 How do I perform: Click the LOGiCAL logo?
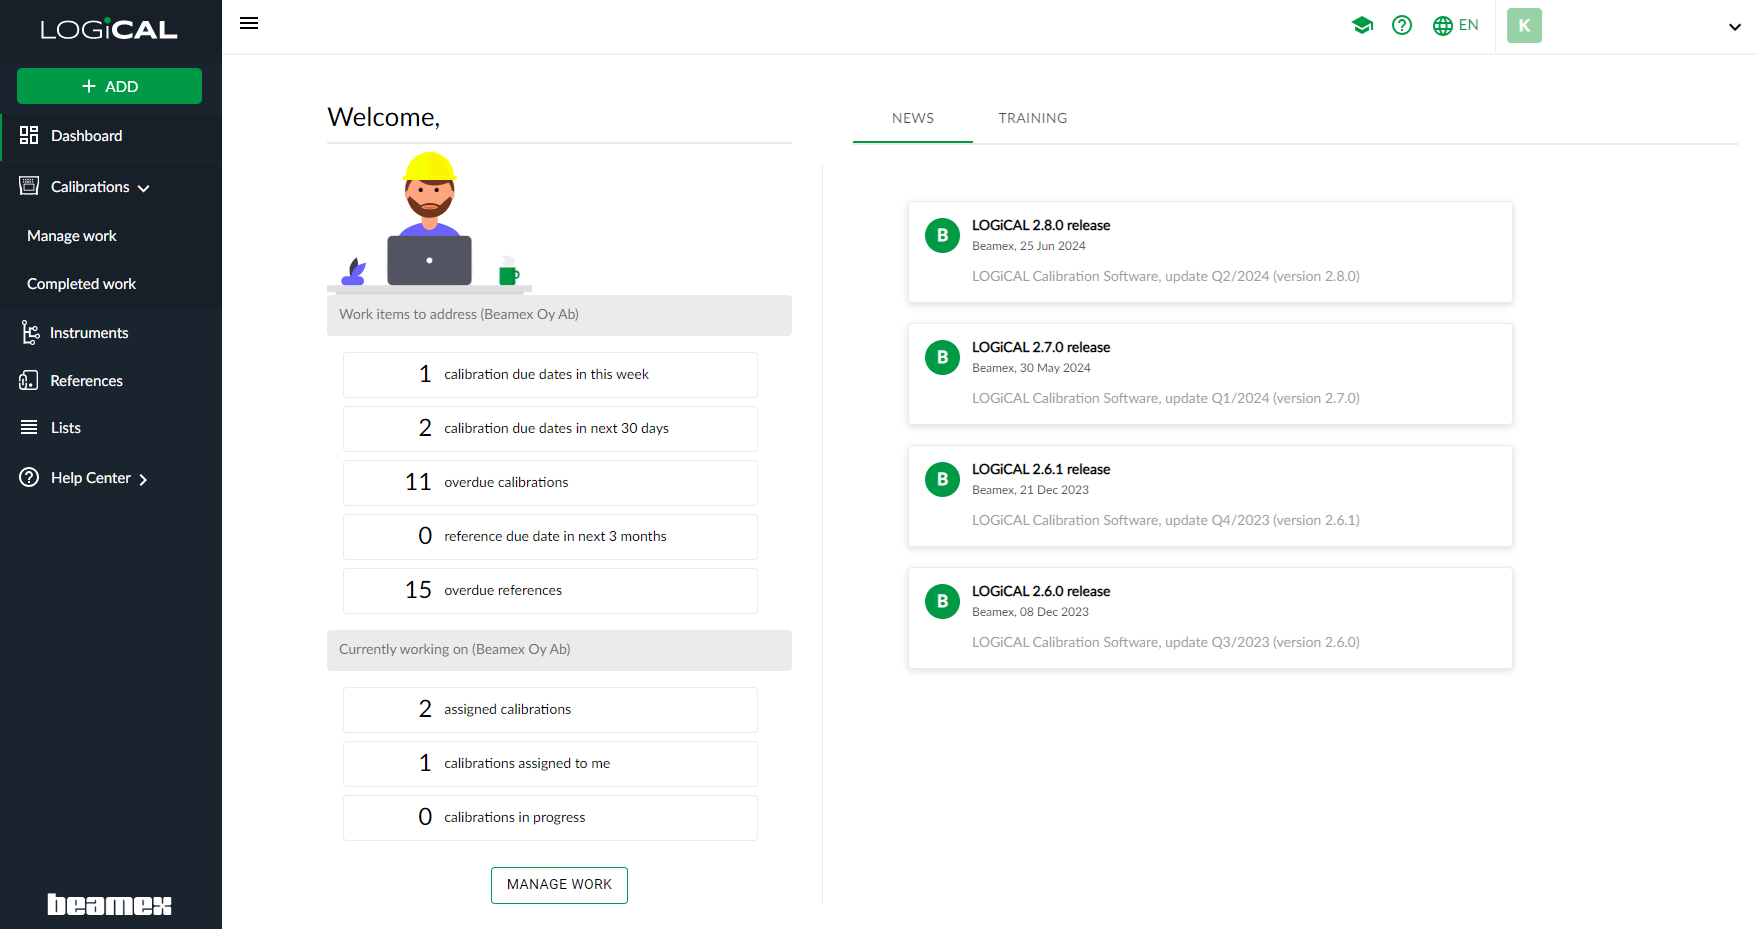point(109,30)
